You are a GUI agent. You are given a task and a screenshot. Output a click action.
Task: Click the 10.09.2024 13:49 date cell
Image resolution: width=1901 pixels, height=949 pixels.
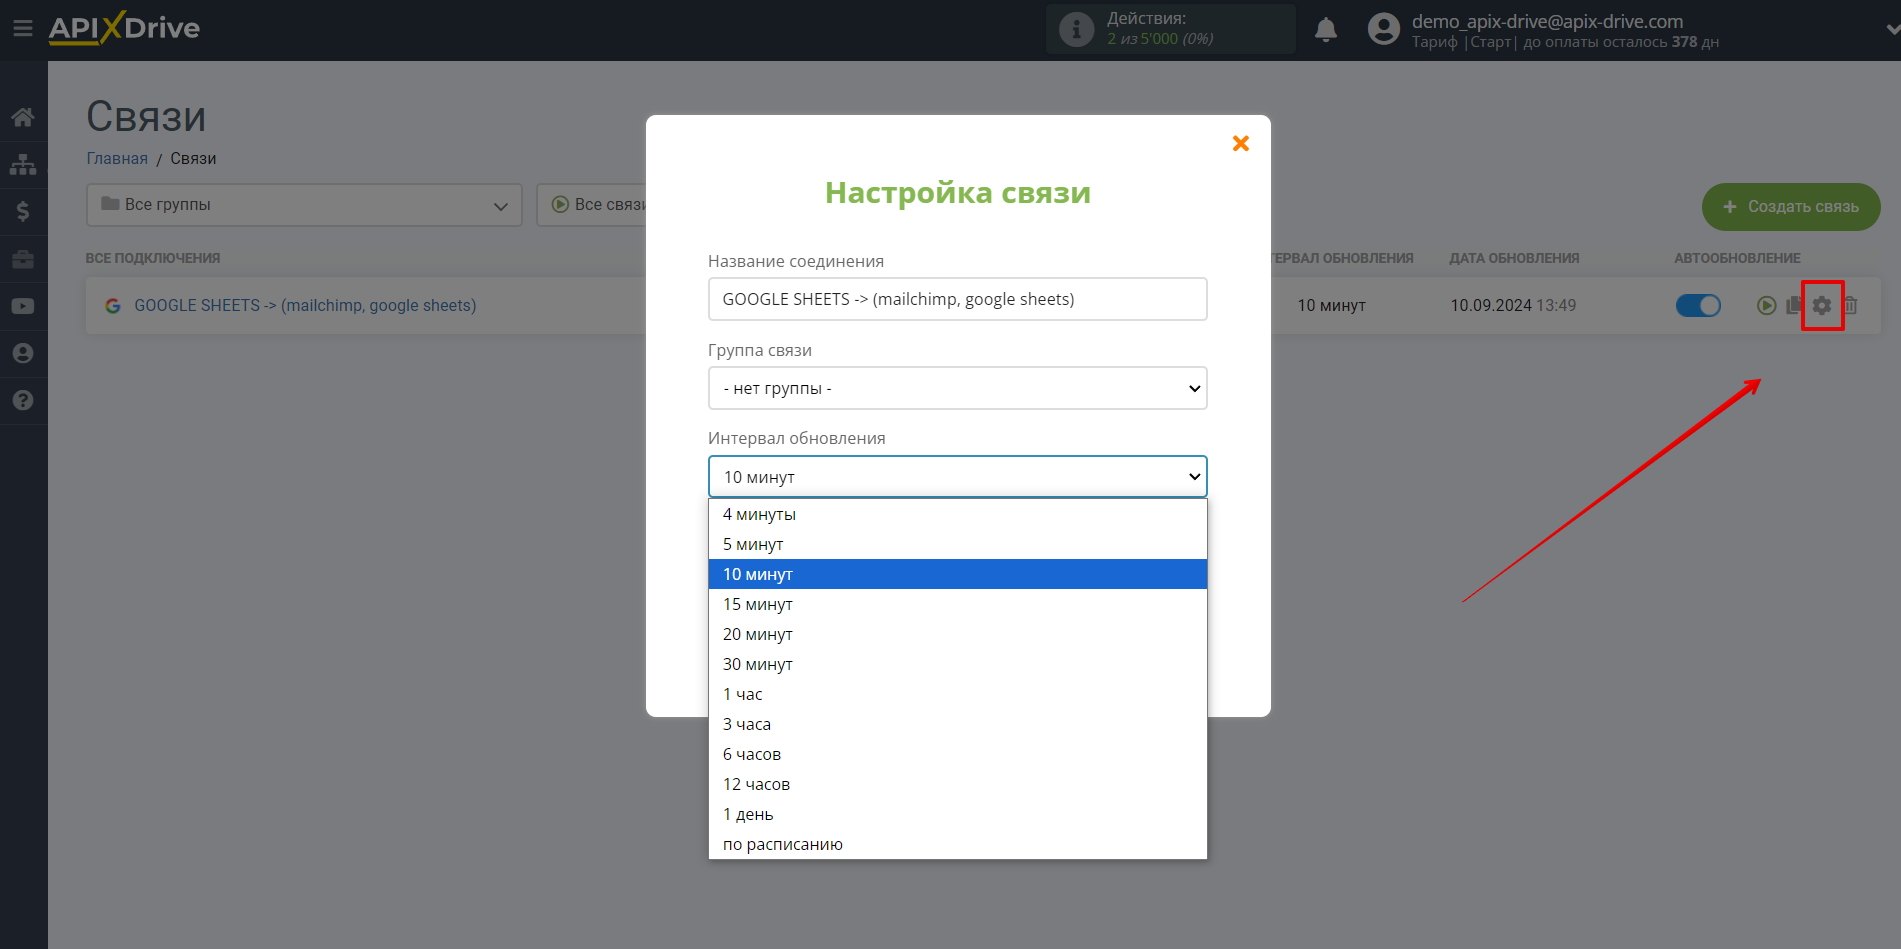(1513, 305)
